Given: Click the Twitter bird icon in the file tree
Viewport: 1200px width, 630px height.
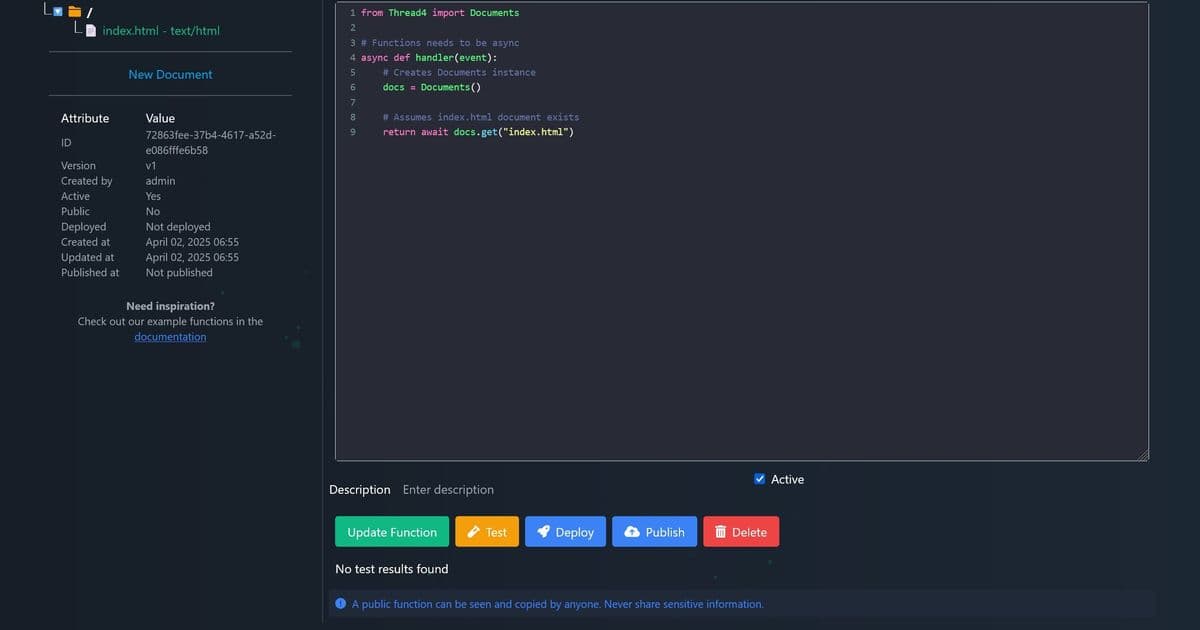Looking at the screenshot, I should [58, 12].
